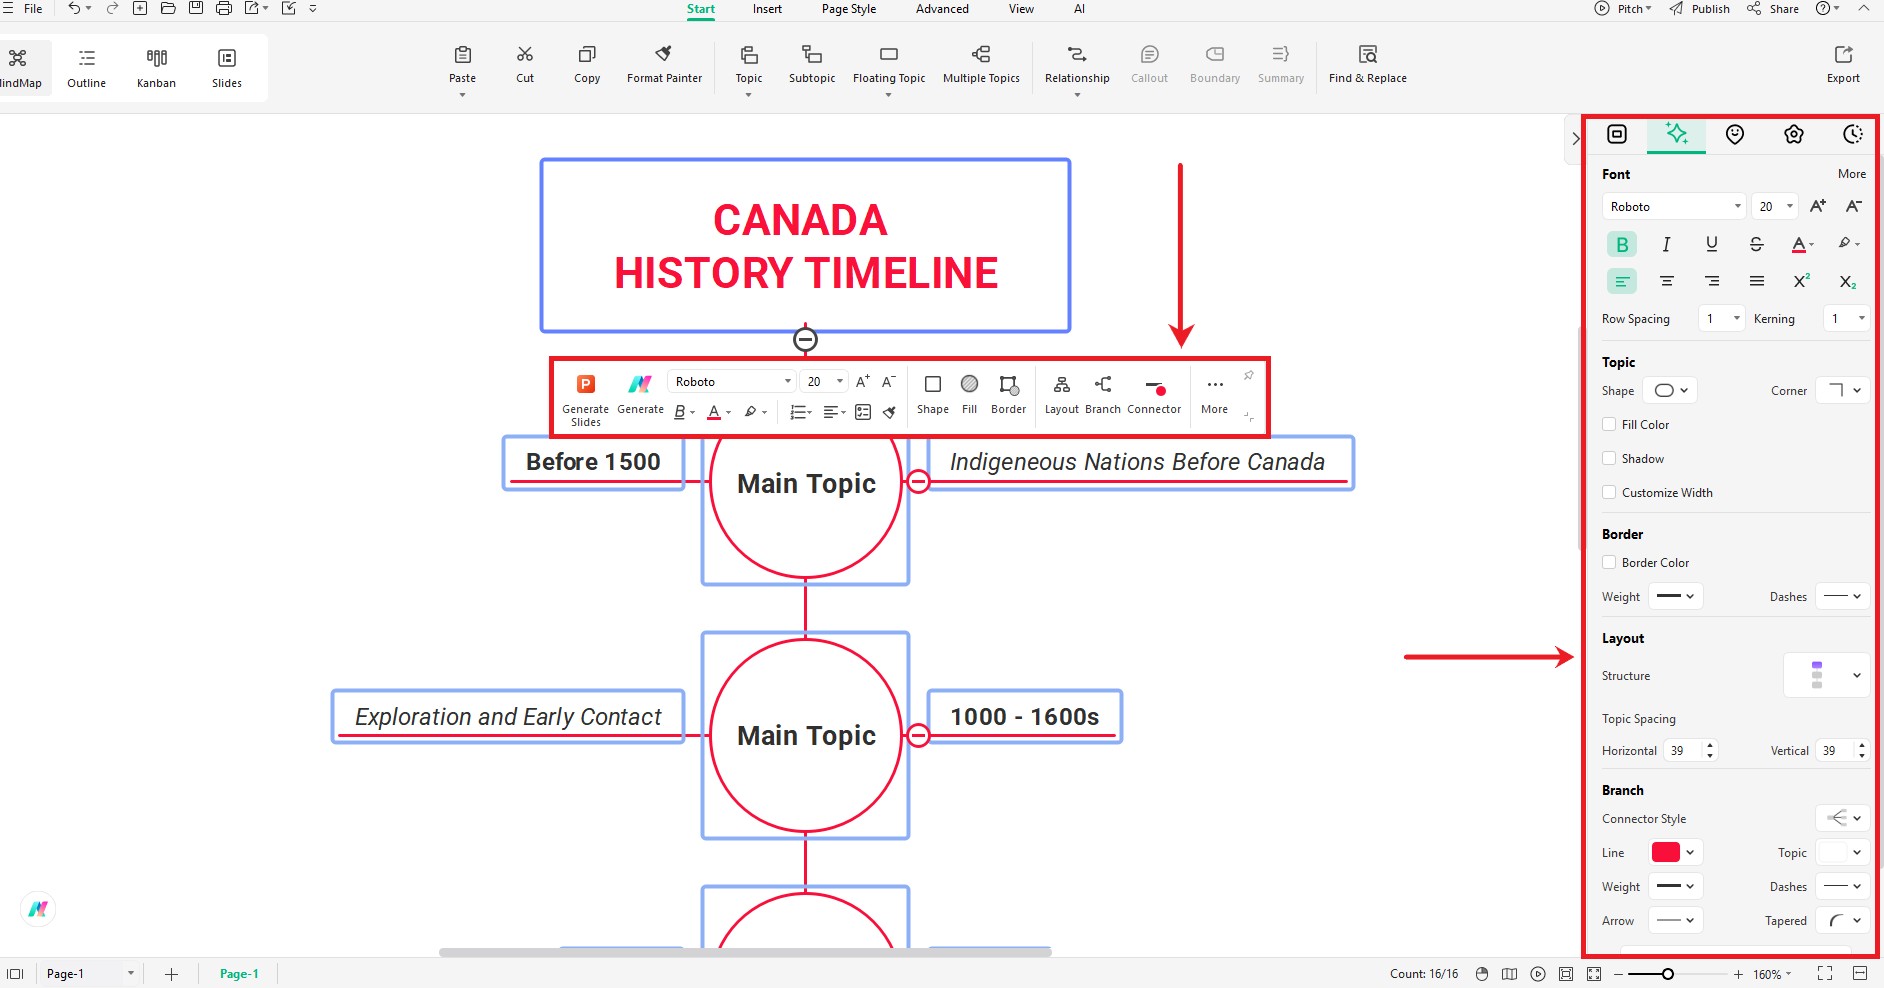Click the Cut scissors icon

[525, 55]
